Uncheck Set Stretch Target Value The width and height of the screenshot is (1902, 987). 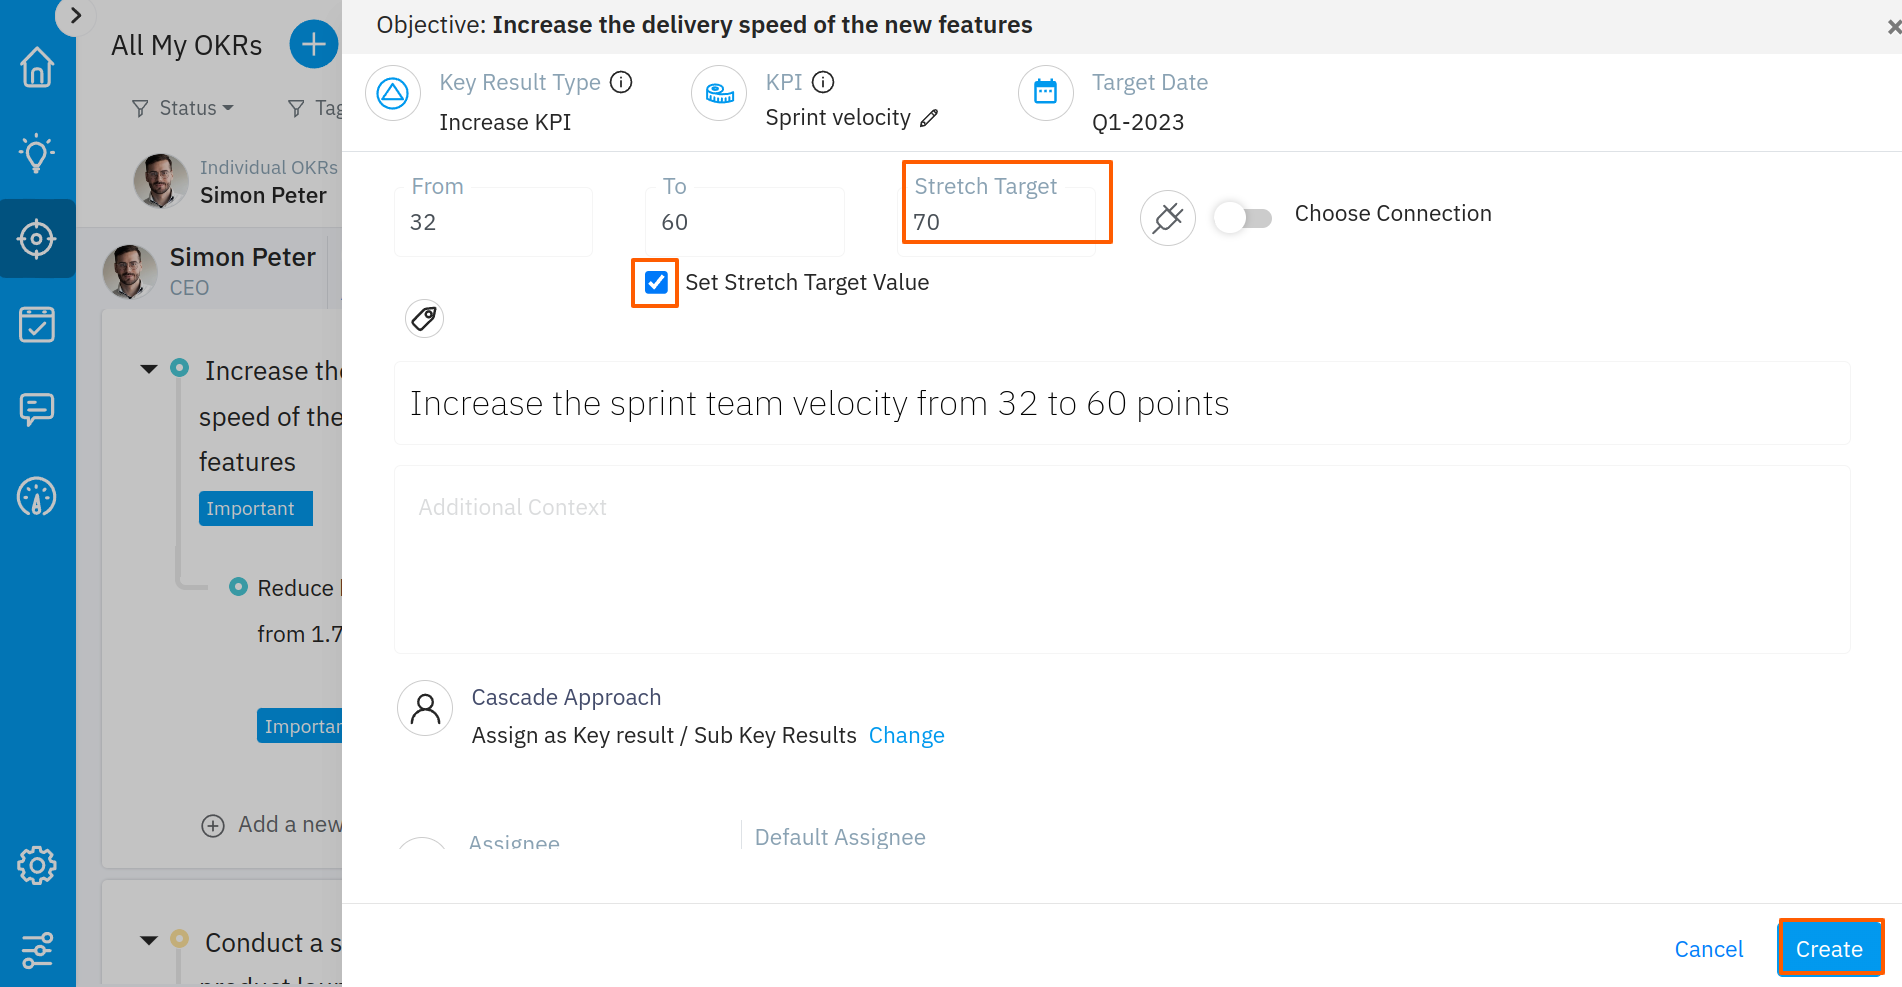[655, 283]
